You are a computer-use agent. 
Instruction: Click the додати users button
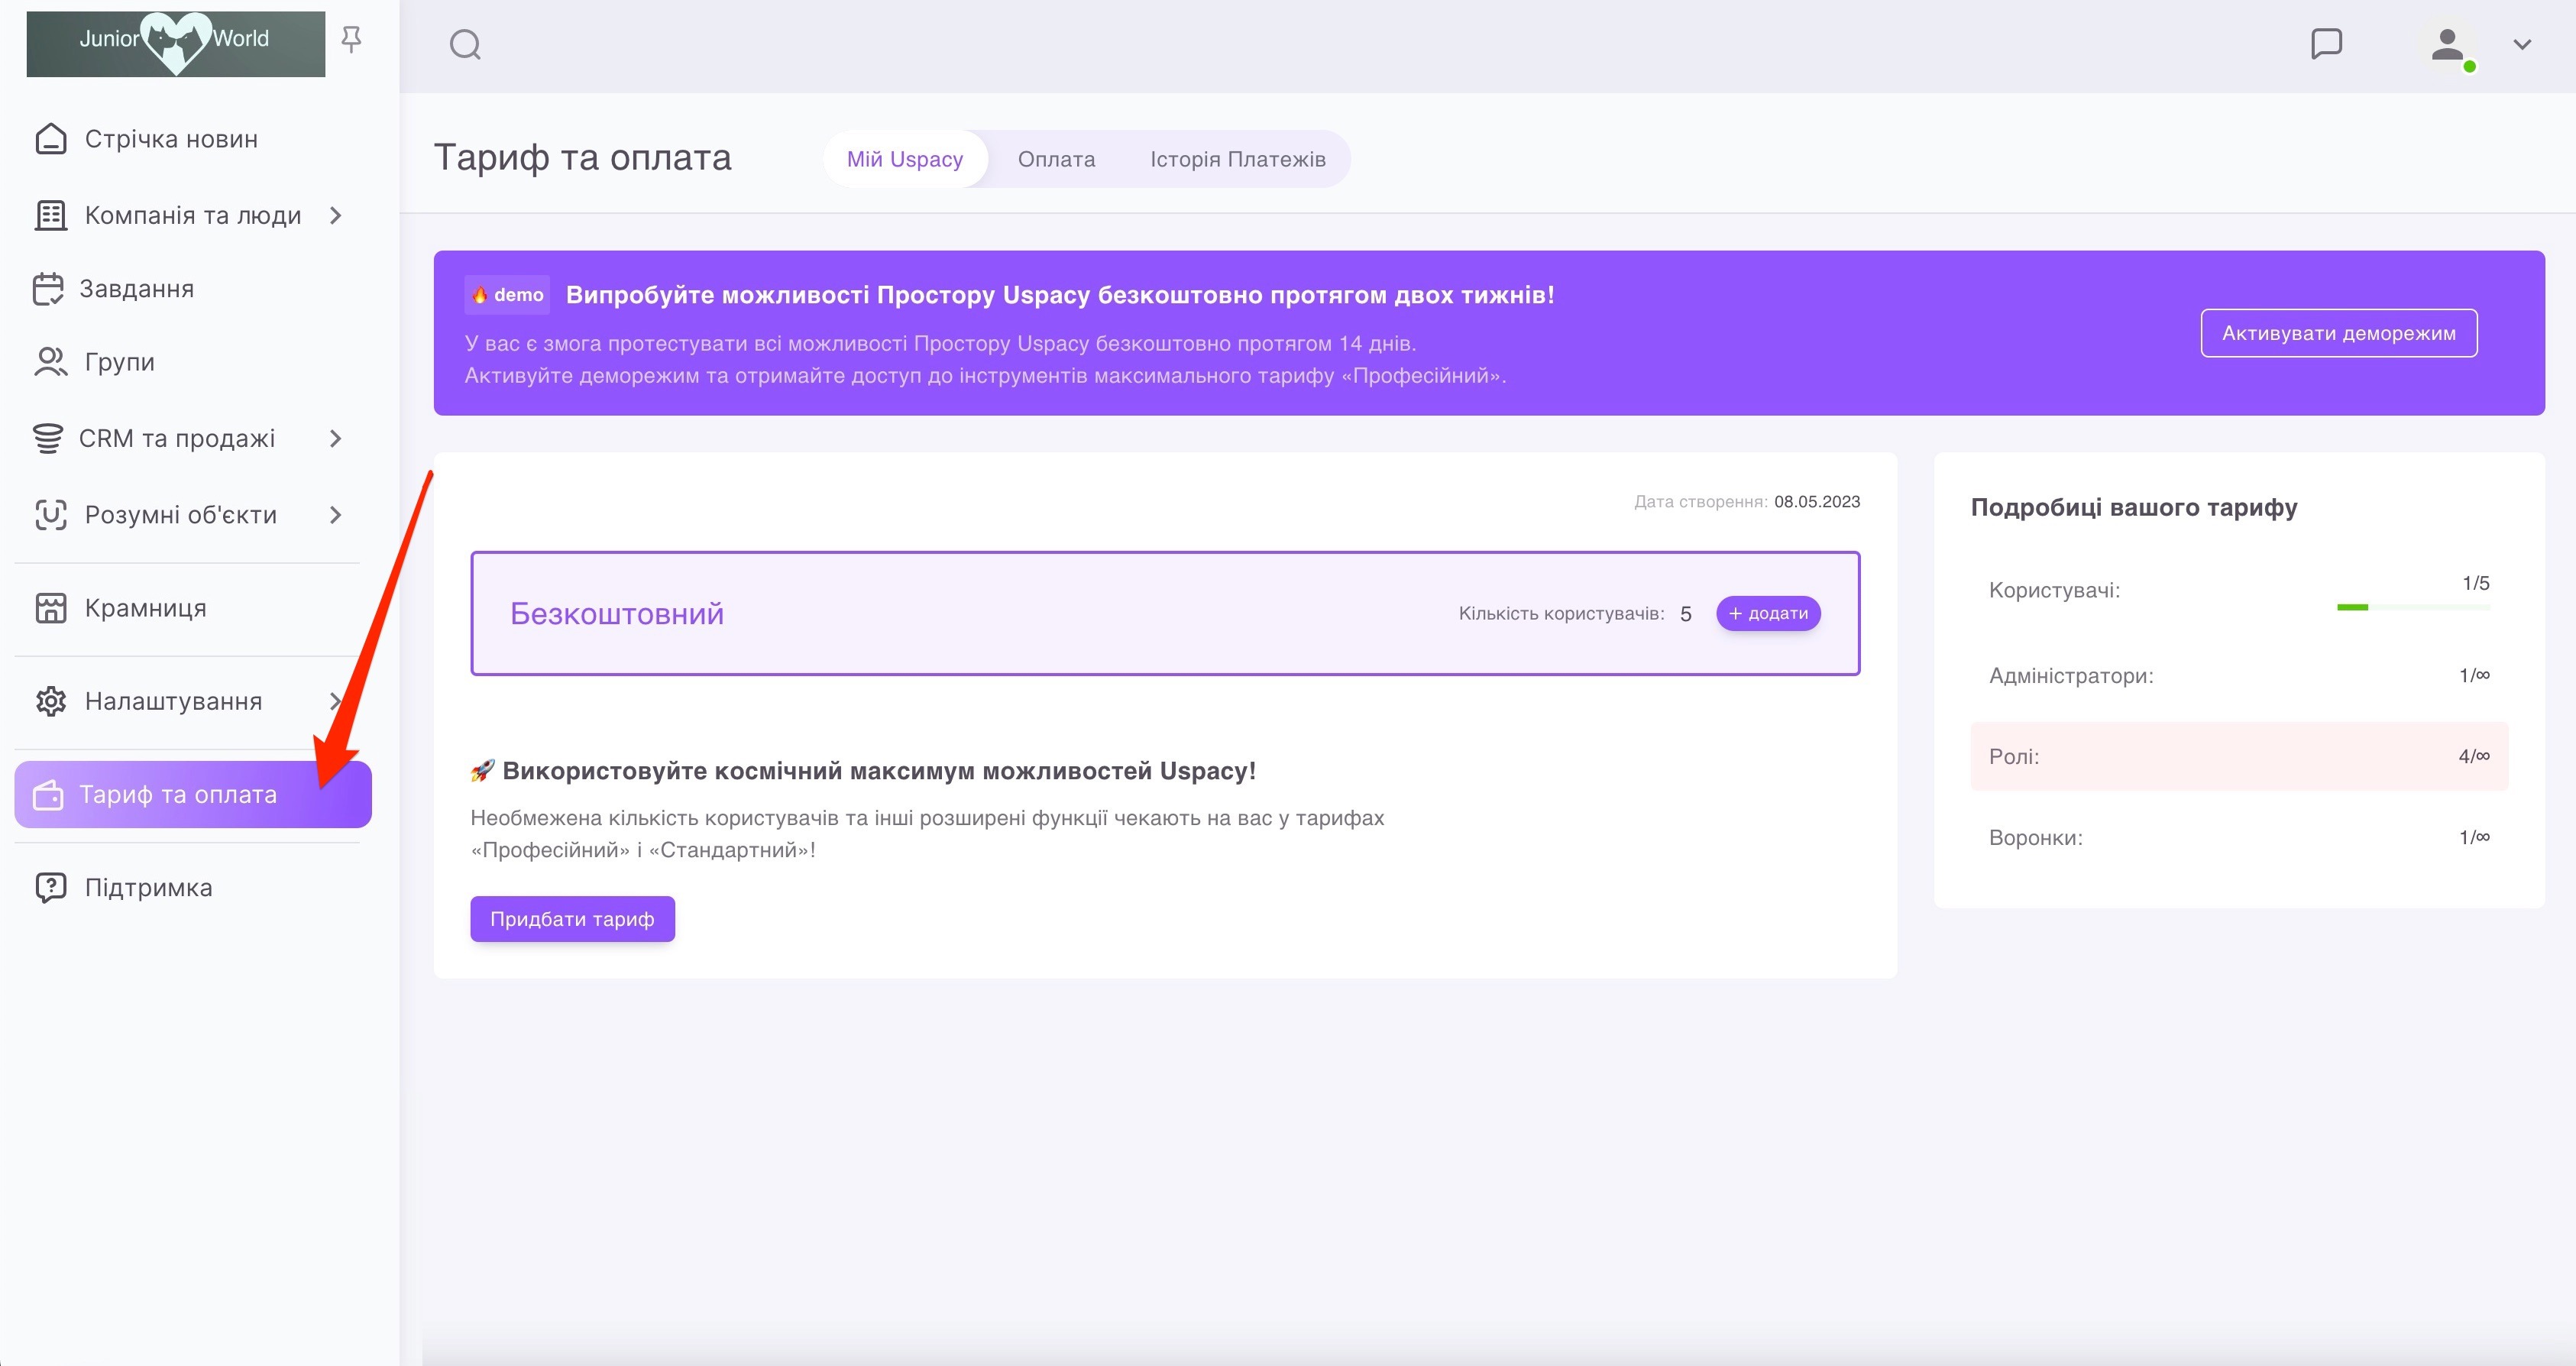pyautogui.click(x=1767, y=613)
